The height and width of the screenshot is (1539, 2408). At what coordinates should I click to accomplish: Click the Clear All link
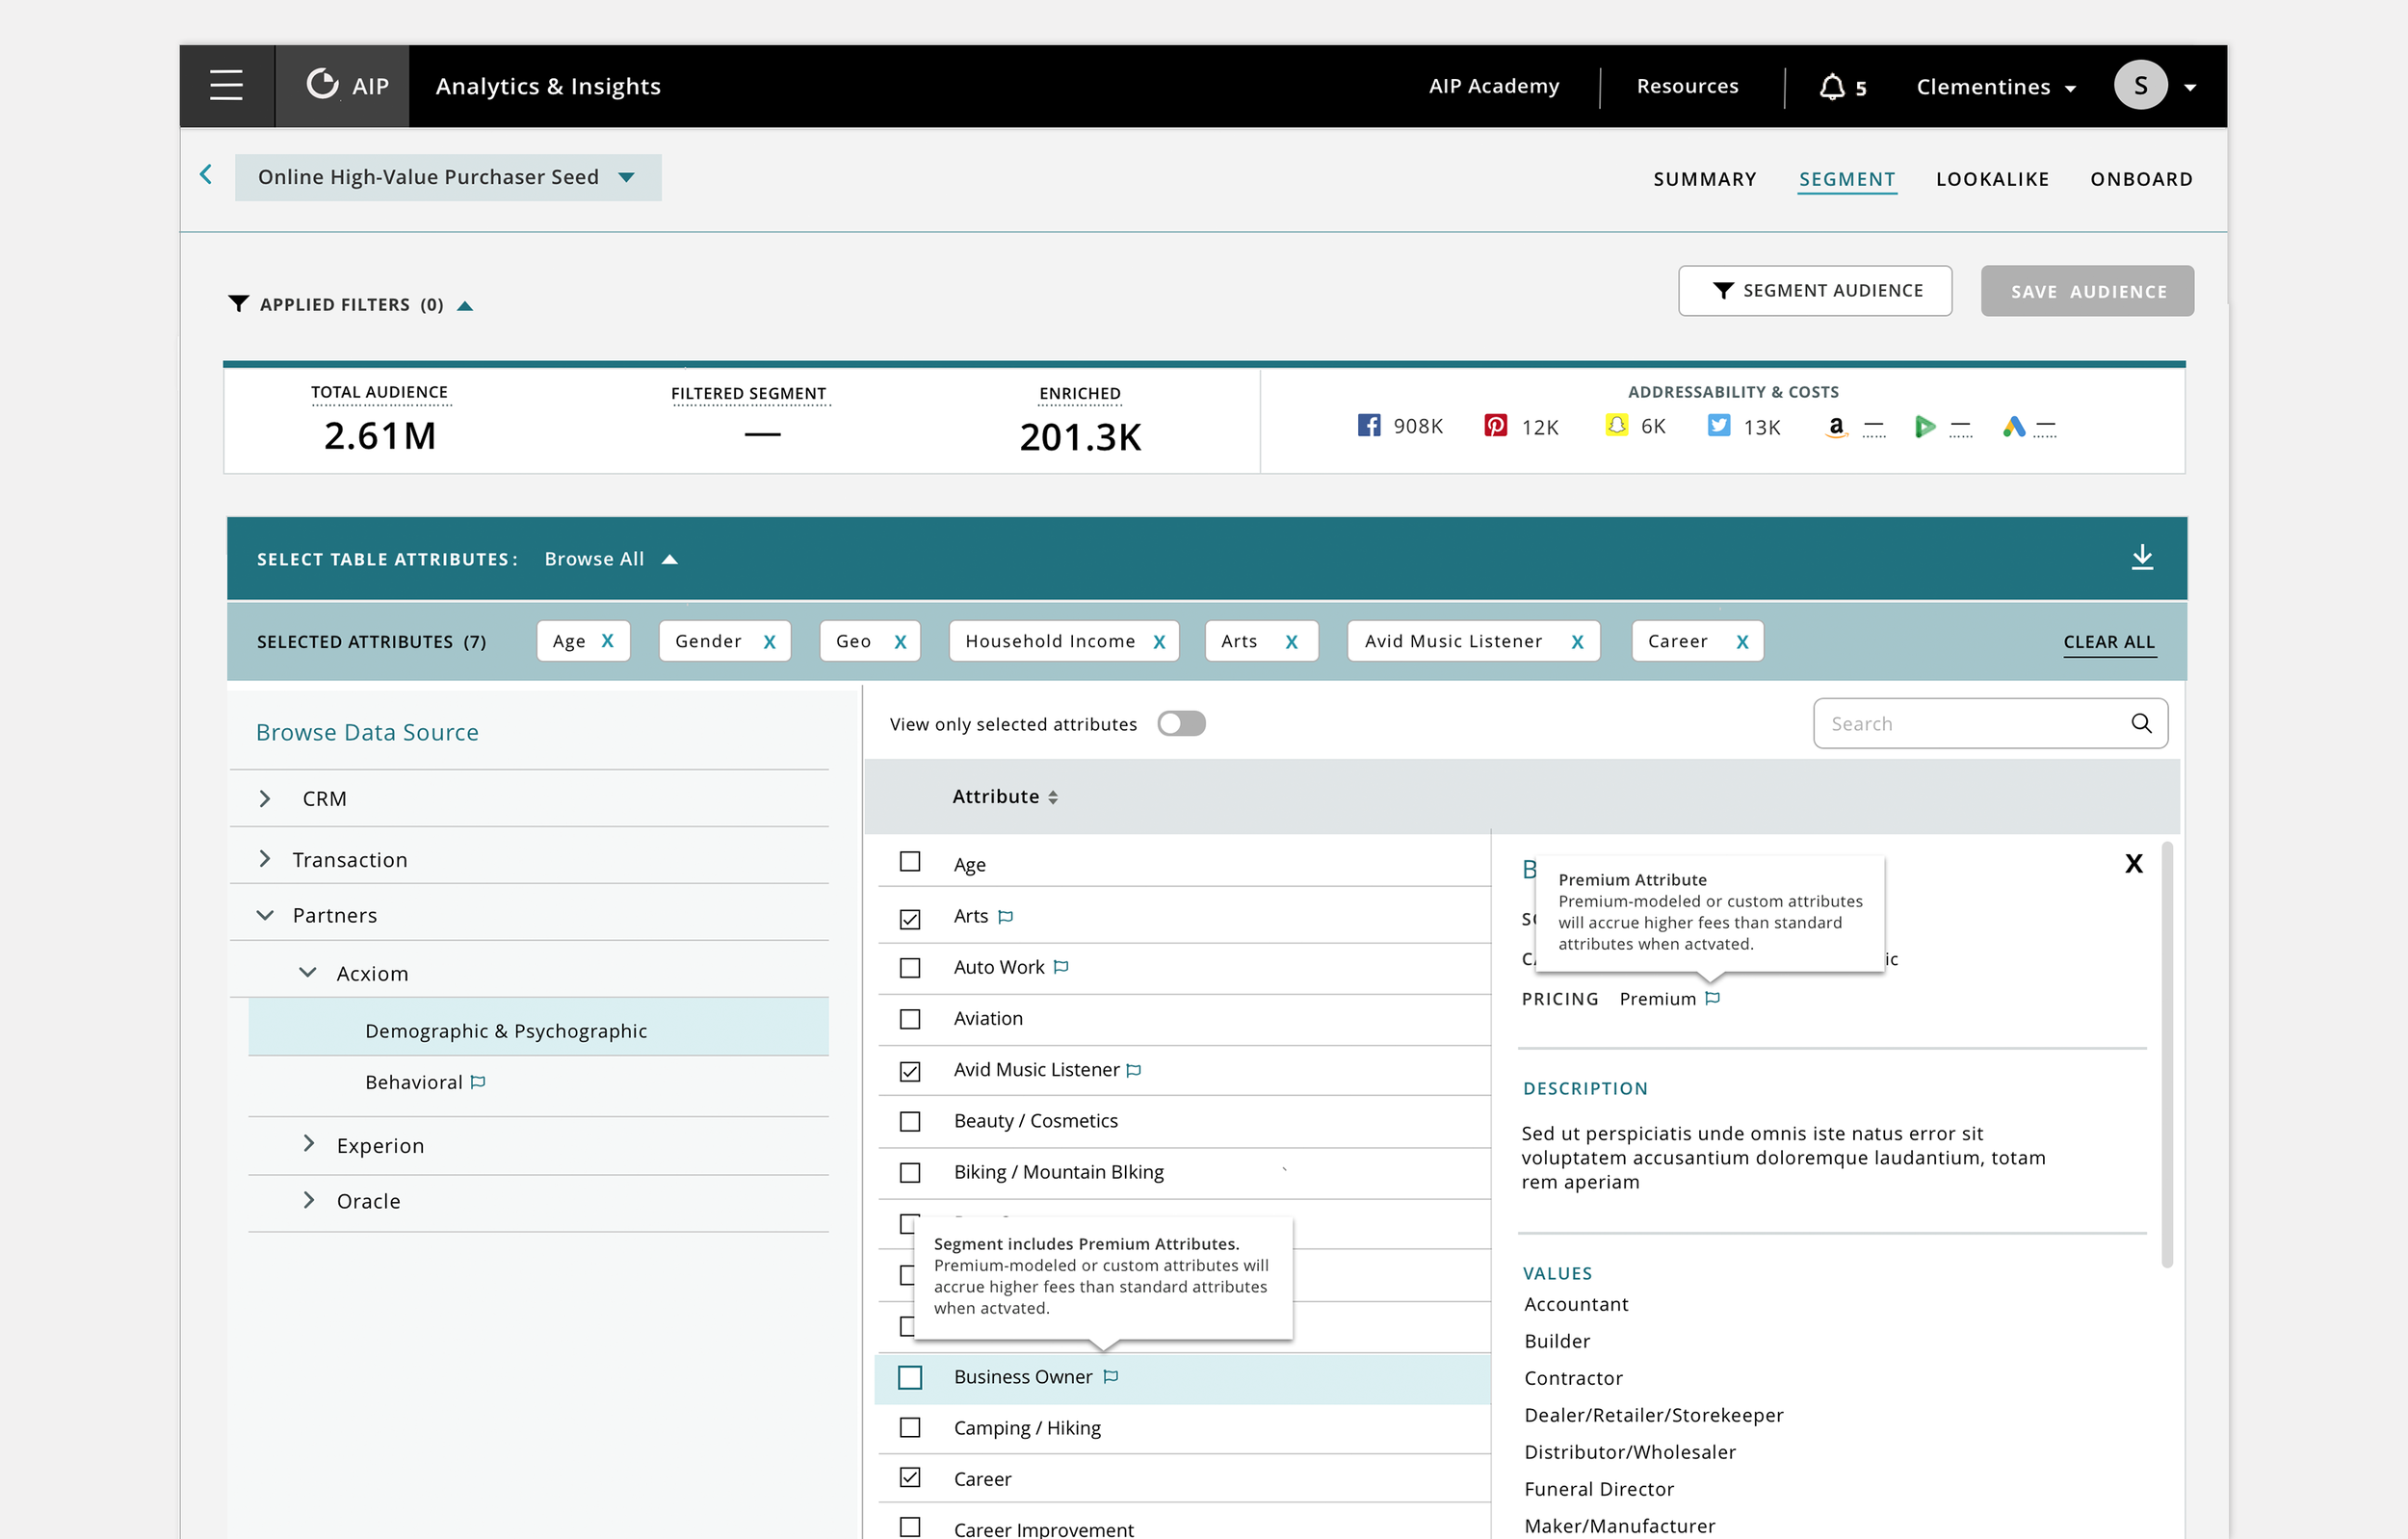[2109, 642]
